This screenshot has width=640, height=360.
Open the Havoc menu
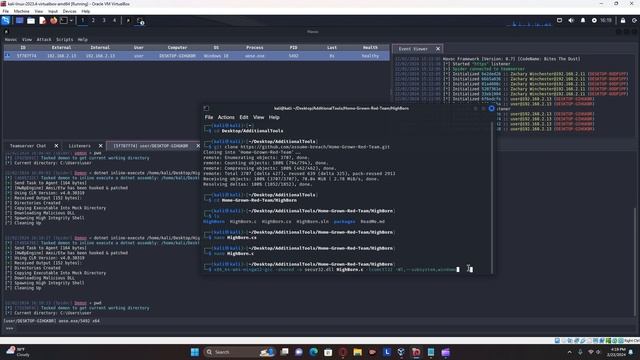11,40
